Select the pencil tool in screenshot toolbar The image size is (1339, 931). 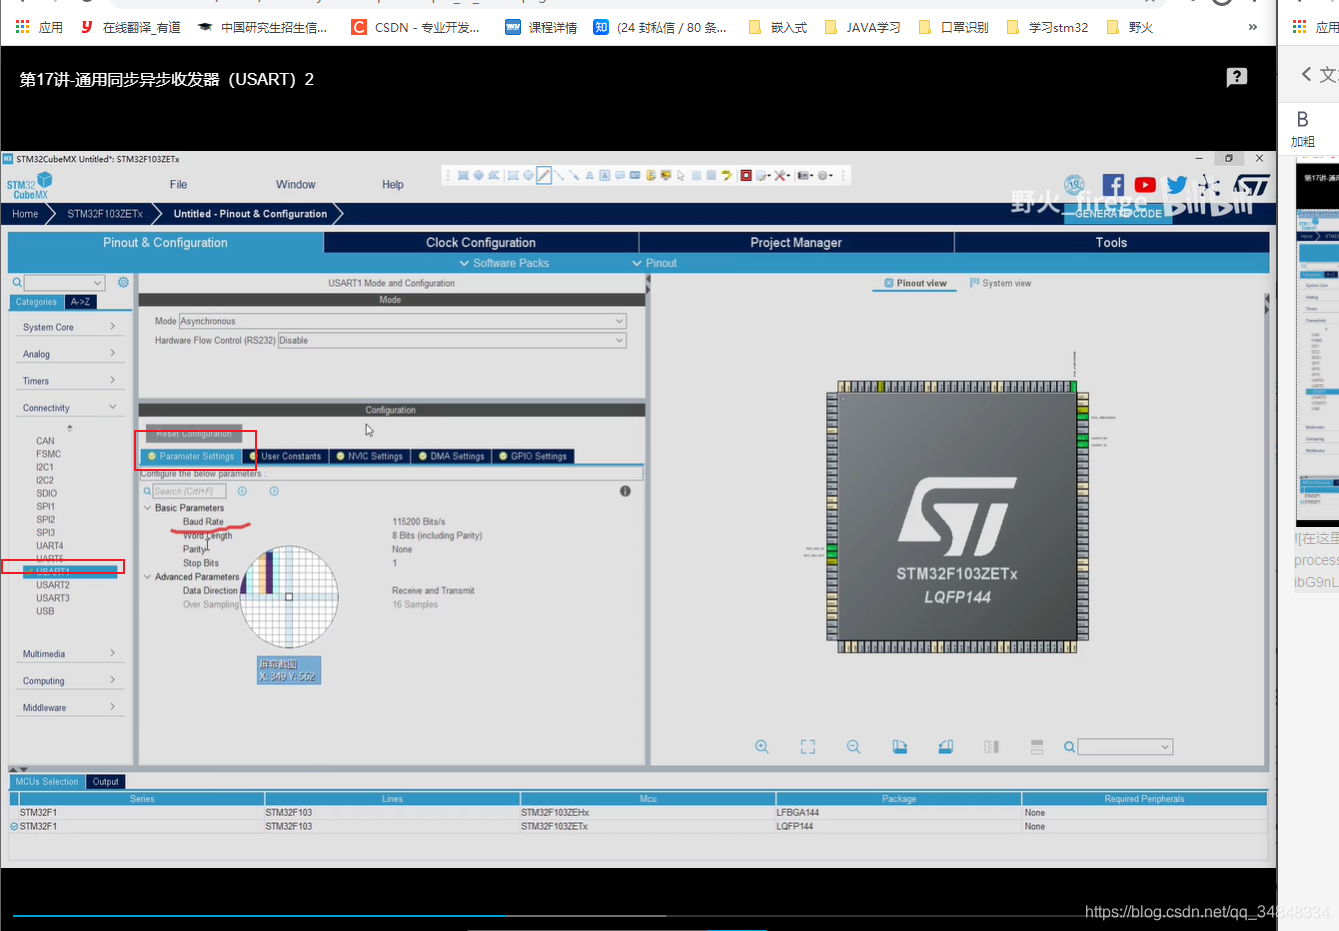point(543,175)
